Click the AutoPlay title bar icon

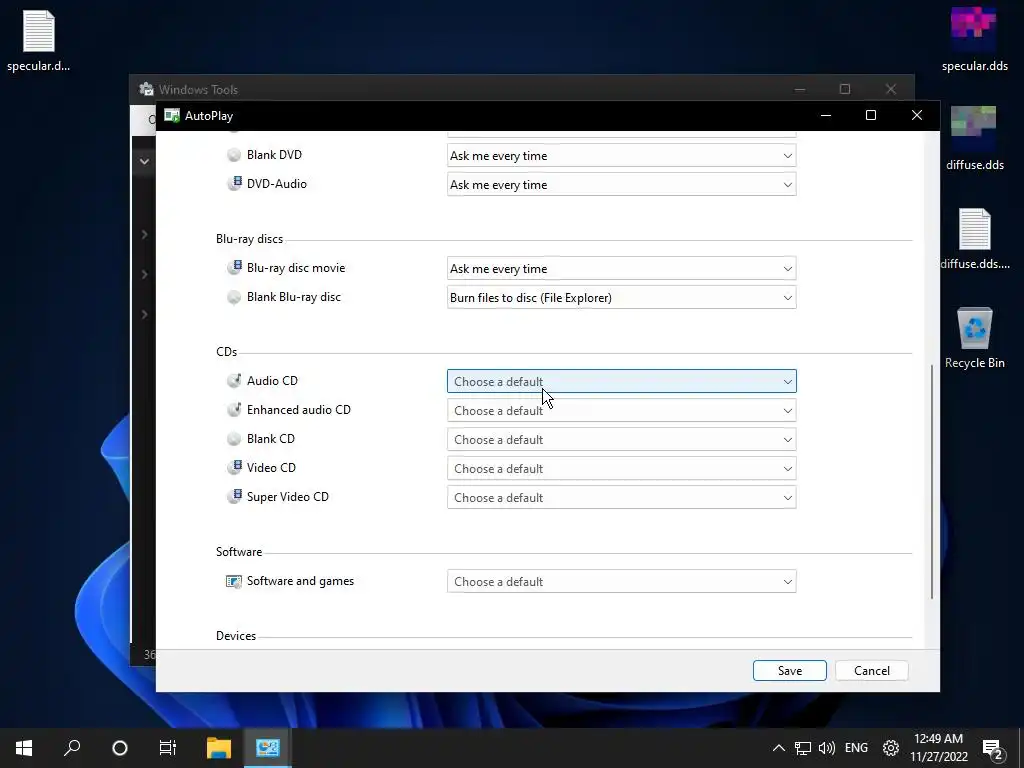(172, 116)
